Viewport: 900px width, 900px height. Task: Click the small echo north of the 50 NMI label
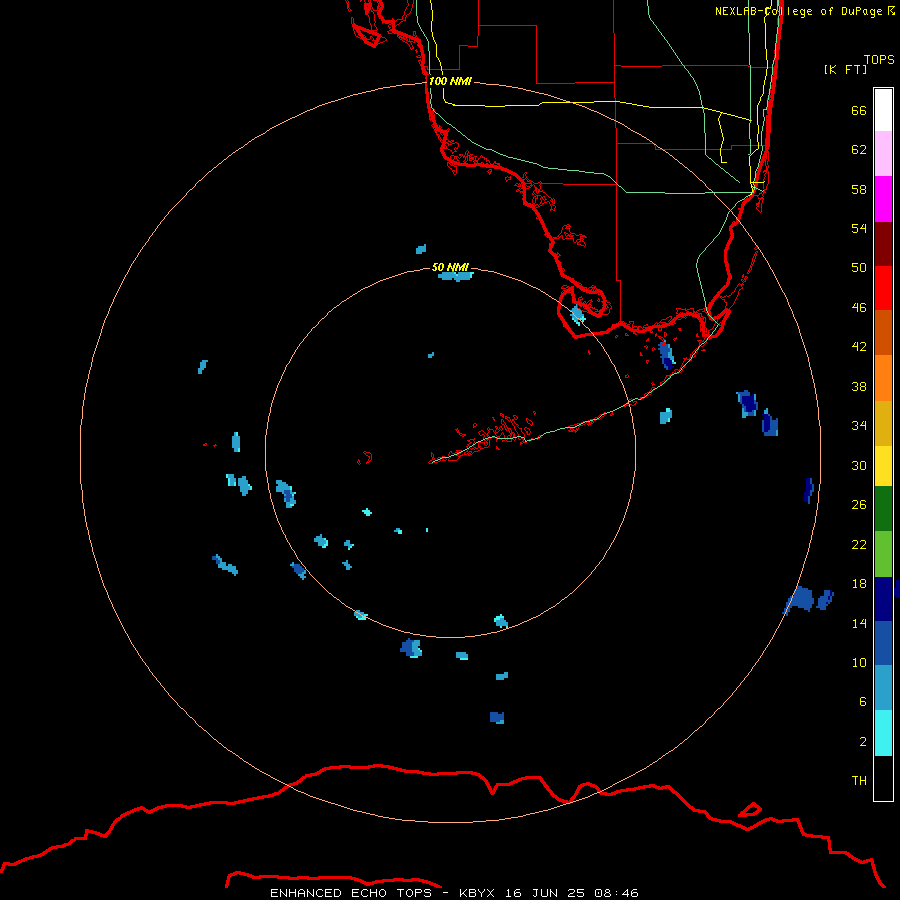click(421, 249)
